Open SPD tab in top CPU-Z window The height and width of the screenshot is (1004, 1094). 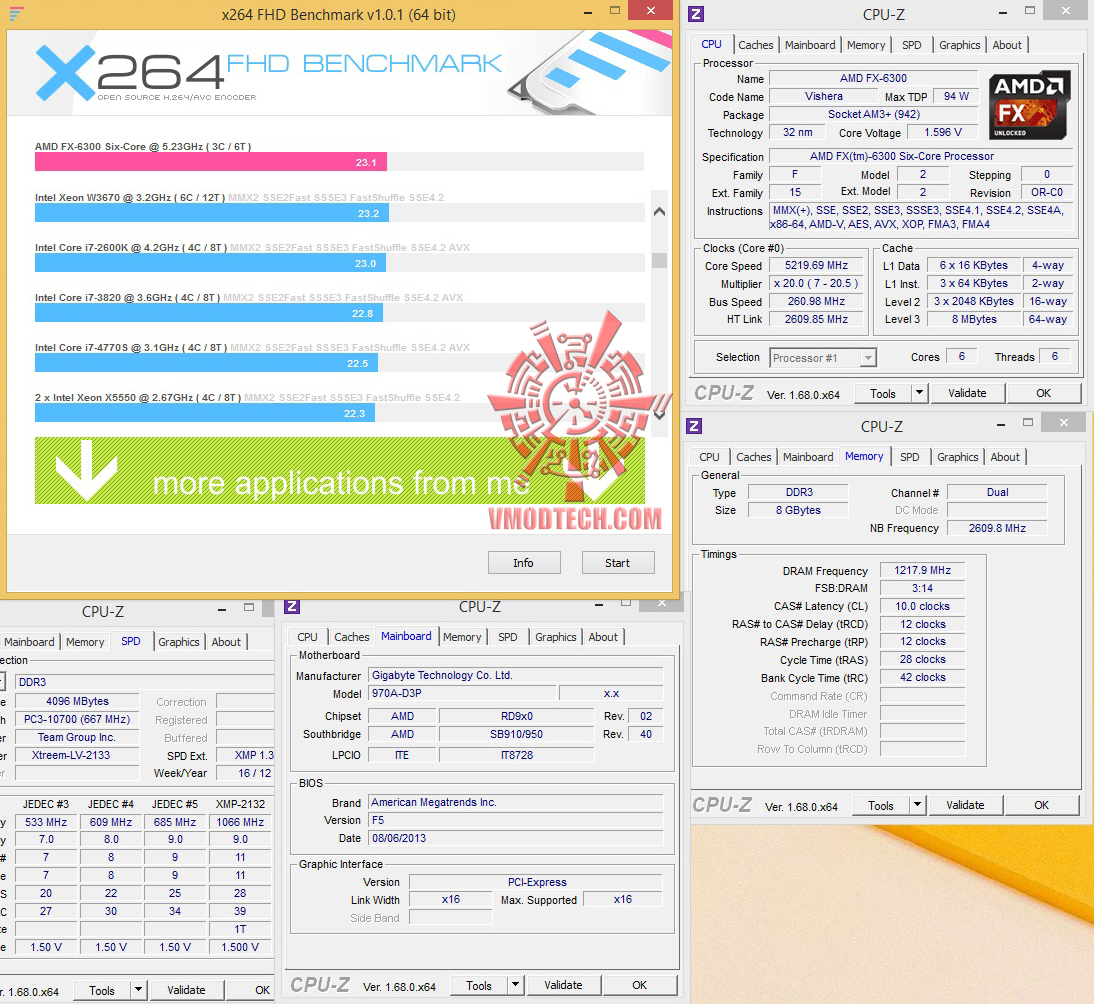[911, 45]
